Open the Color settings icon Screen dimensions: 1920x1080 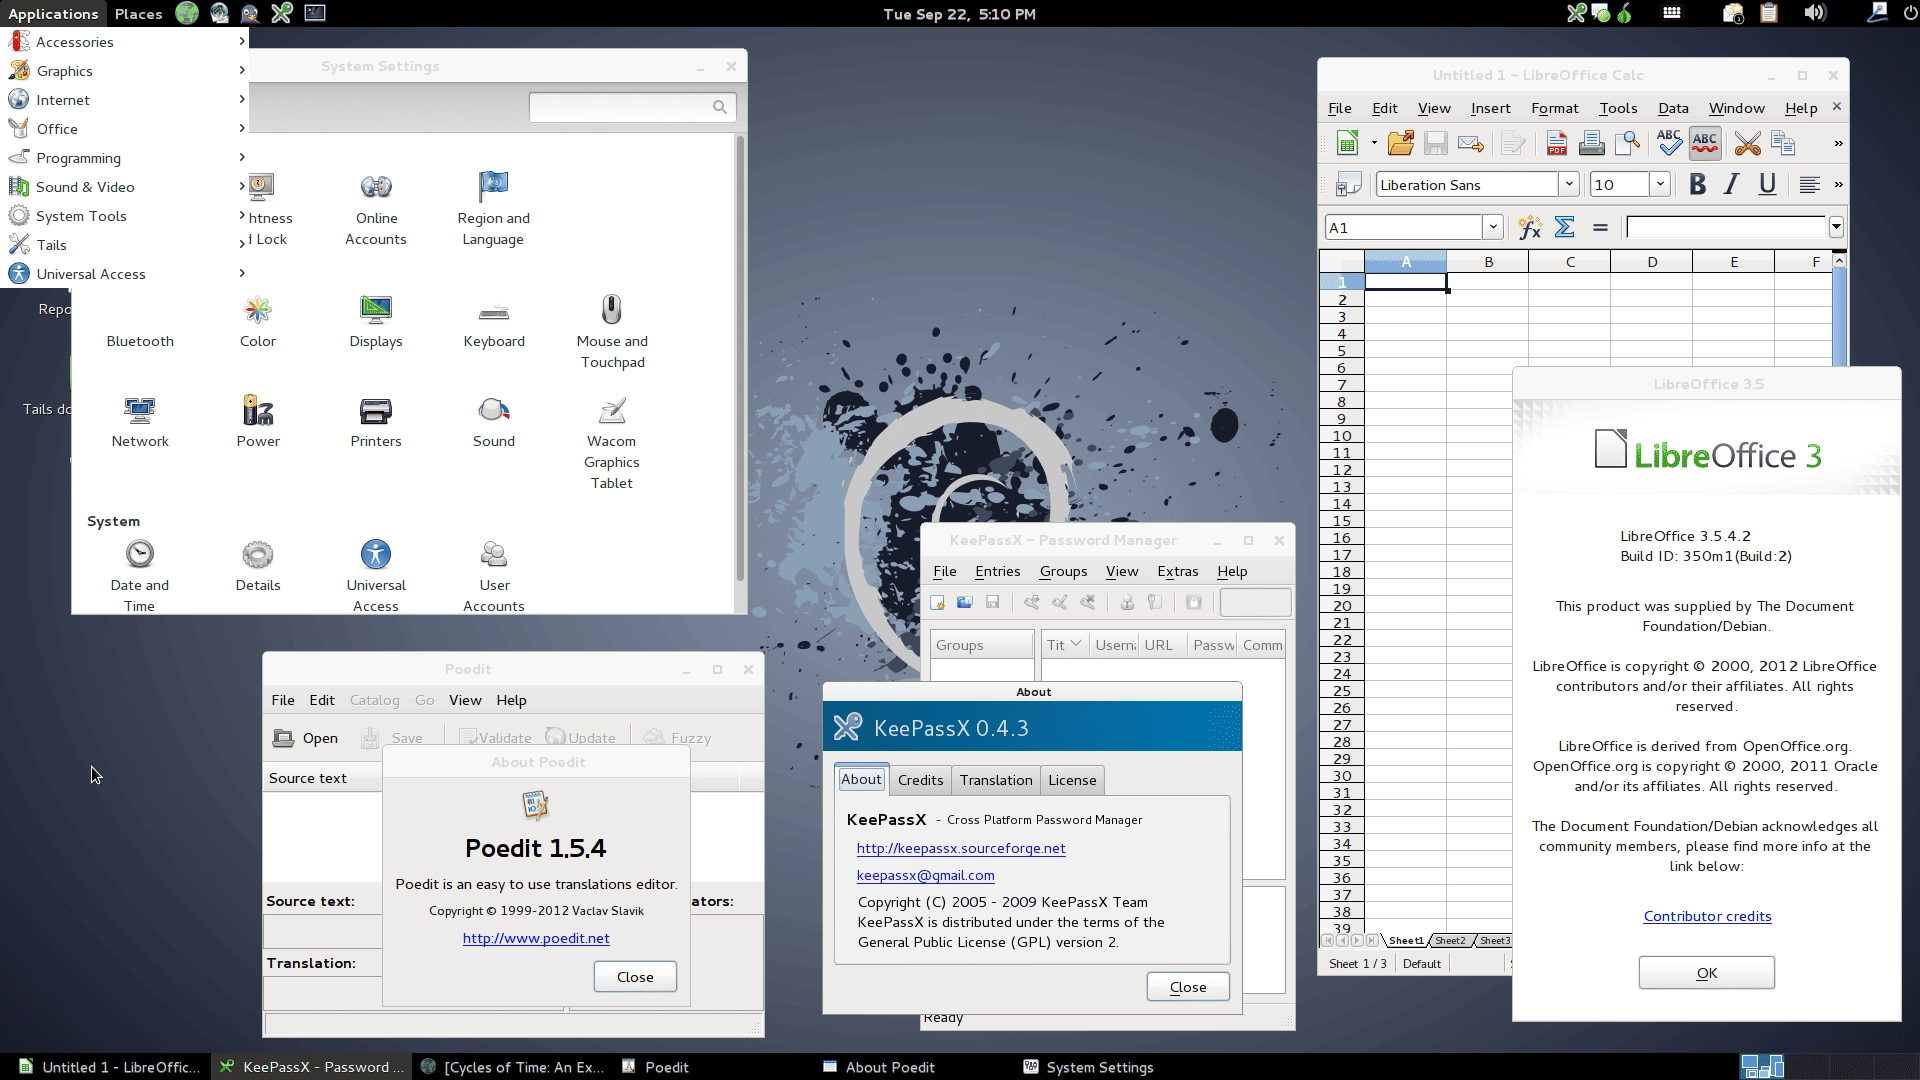(x=258, y=322)
